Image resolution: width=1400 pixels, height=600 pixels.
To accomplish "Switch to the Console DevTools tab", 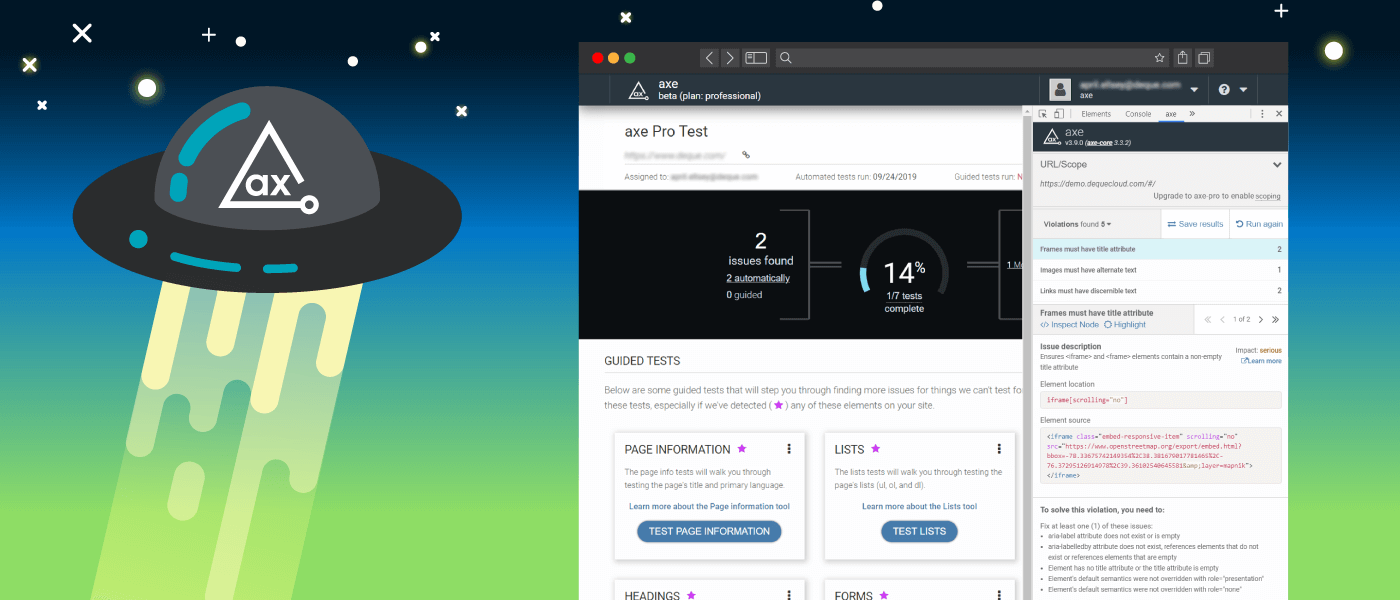I will (x=1138, y=114).
